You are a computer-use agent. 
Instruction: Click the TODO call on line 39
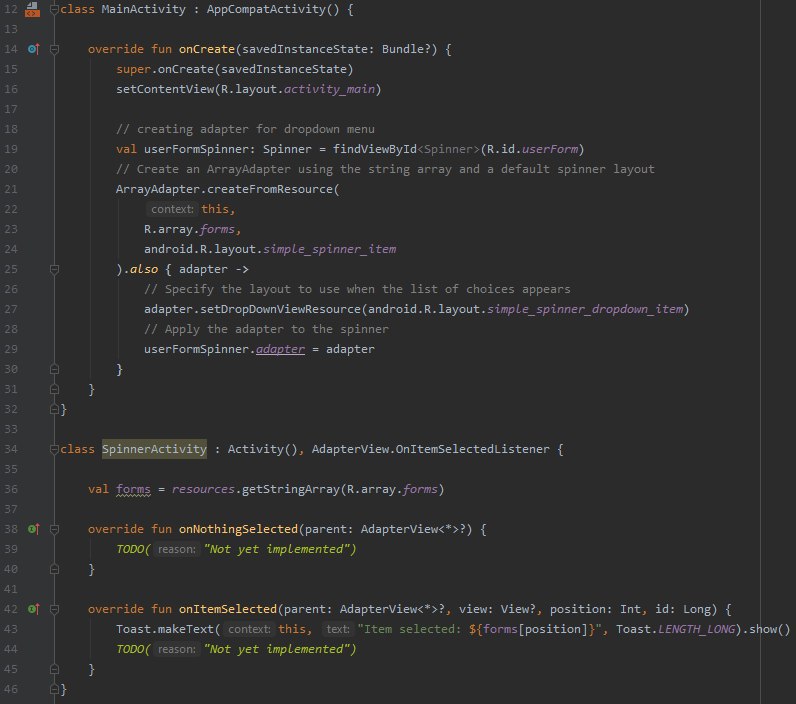[x=236, y=549]
